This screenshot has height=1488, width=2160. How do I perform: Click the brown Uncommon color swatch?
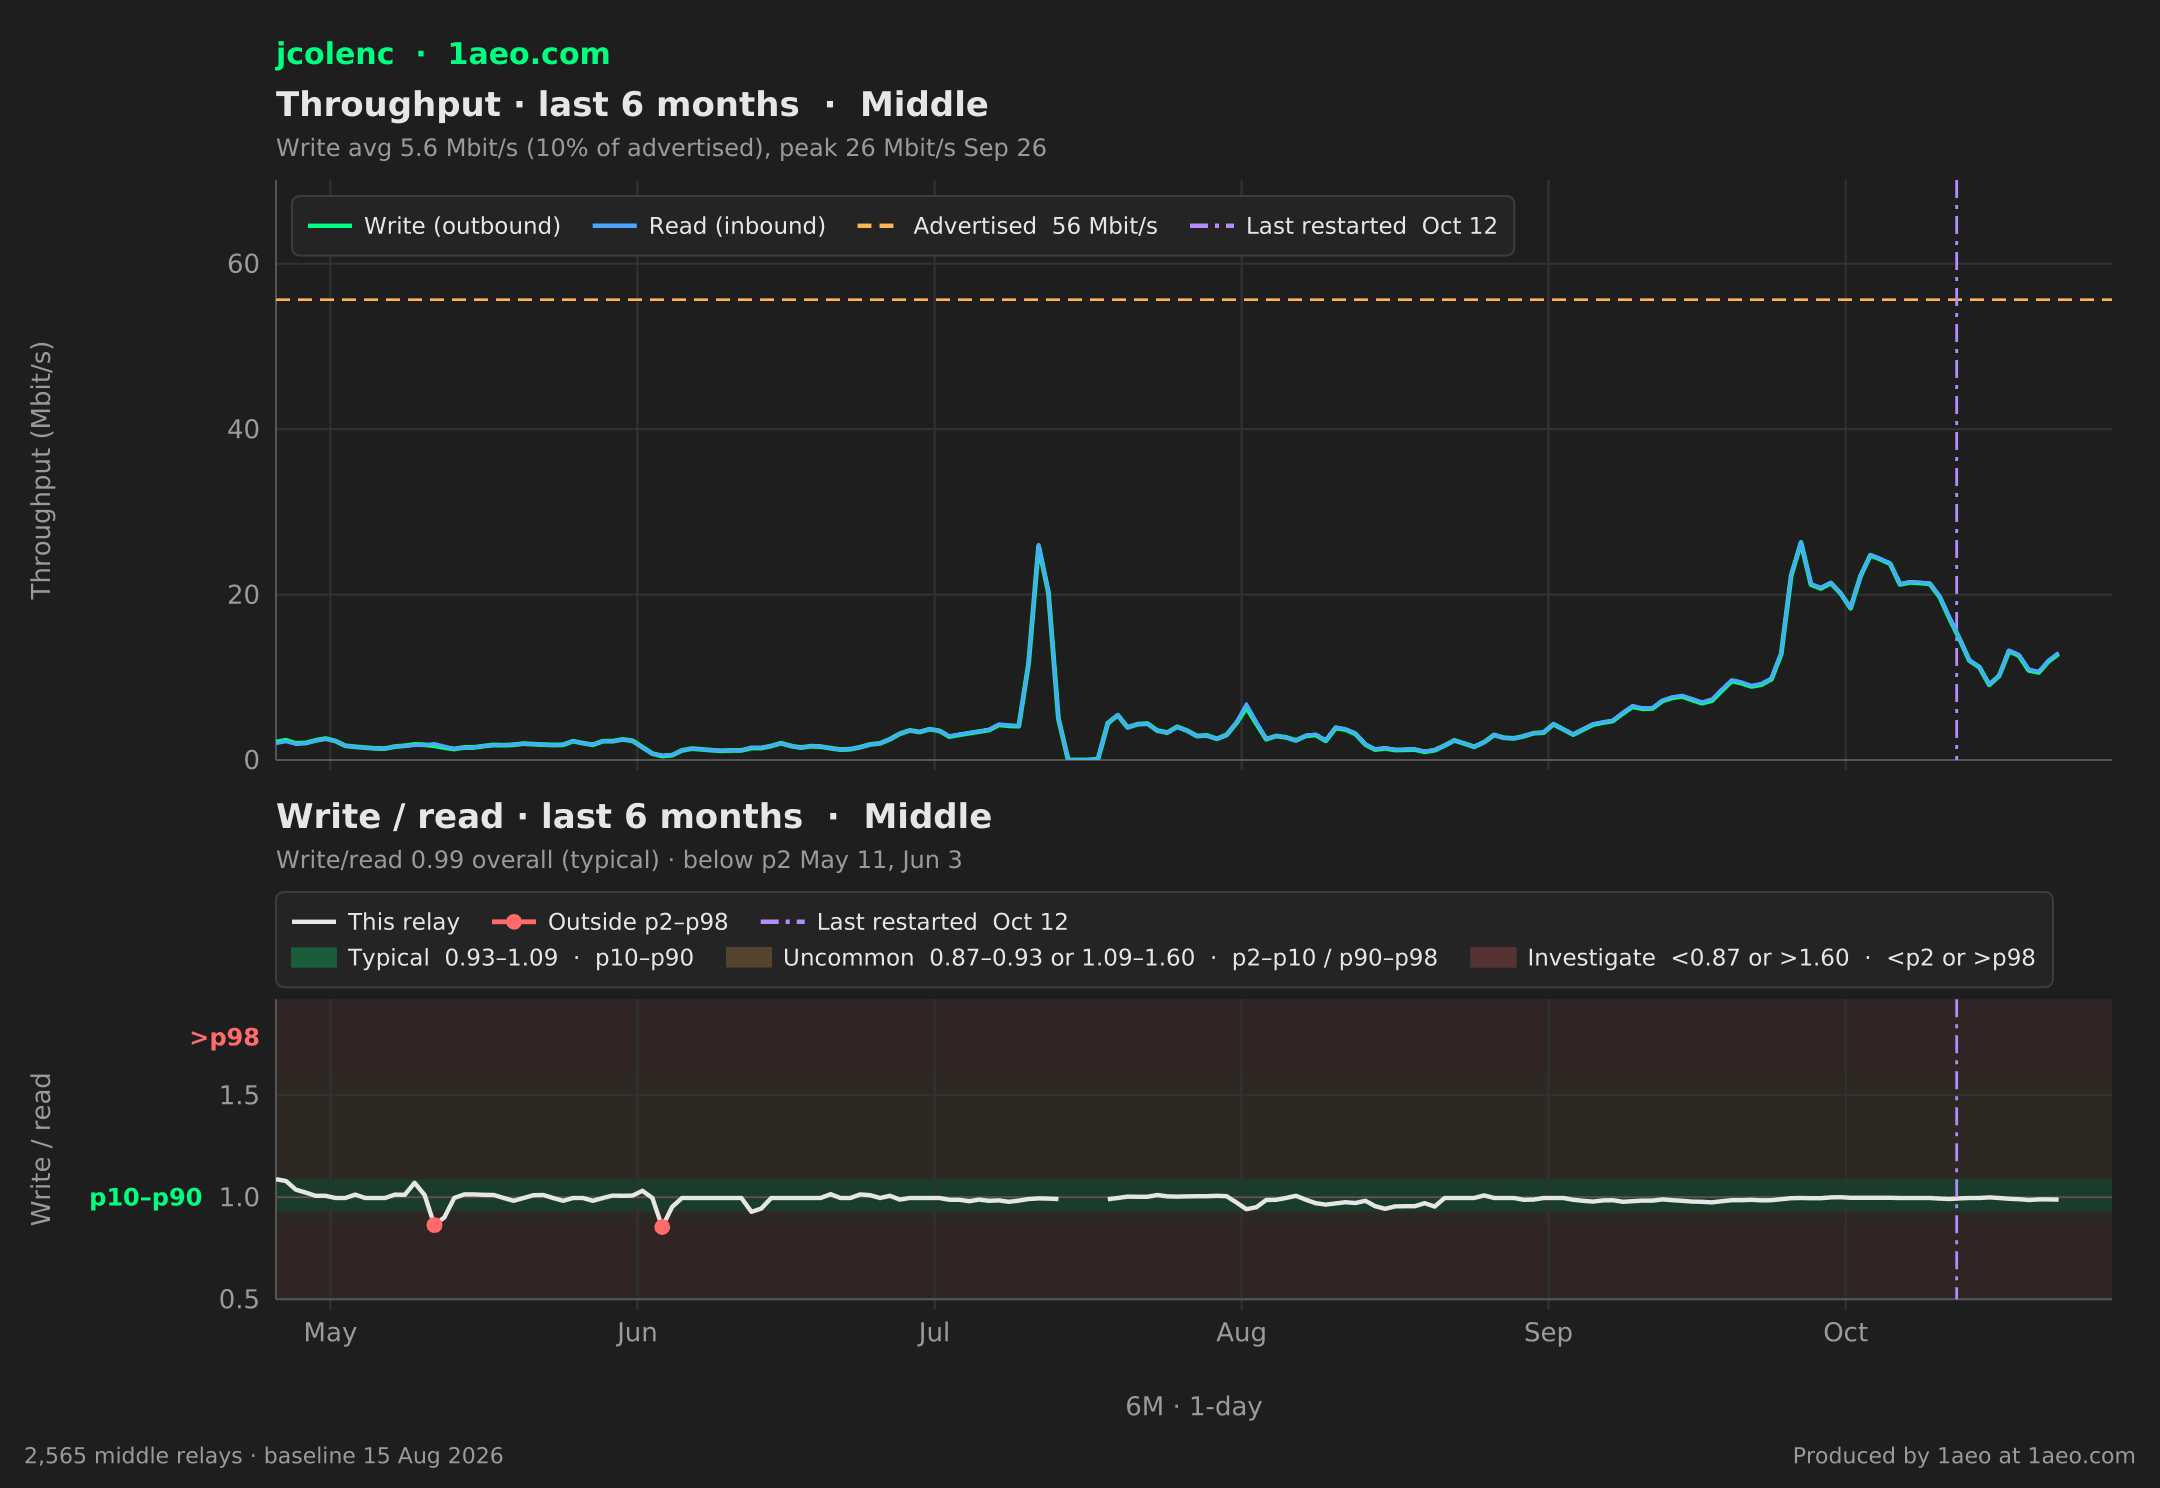click(749, 958)
